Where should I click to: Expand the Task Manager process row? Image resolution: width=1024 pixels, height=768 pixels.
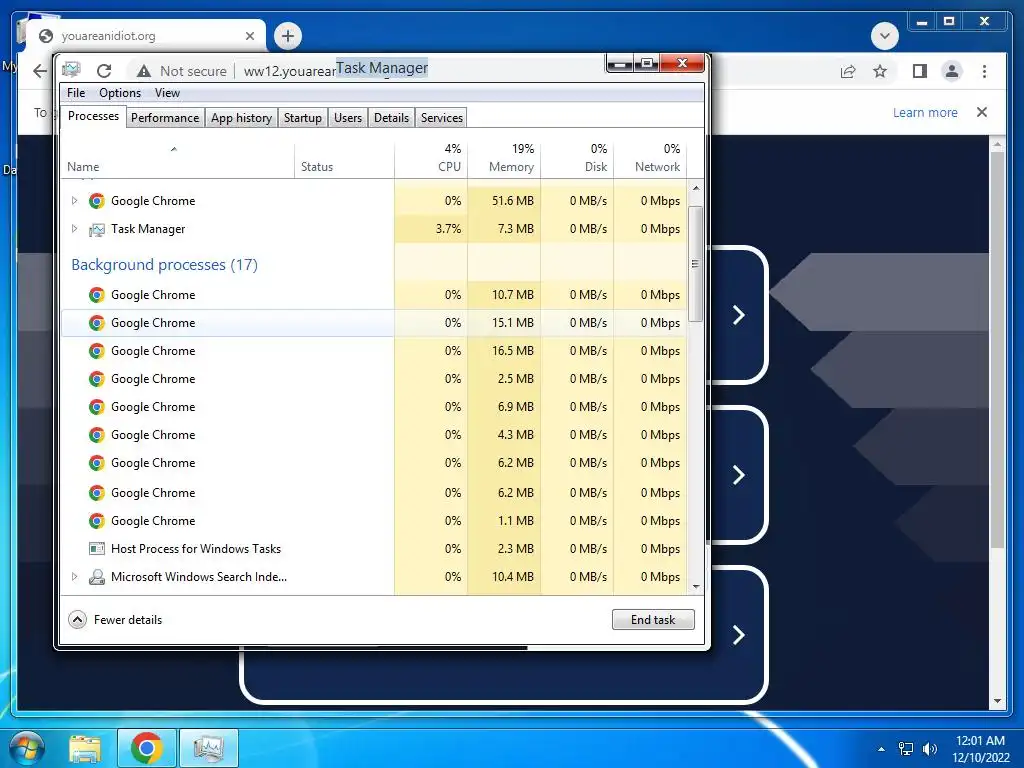(74, 229)
